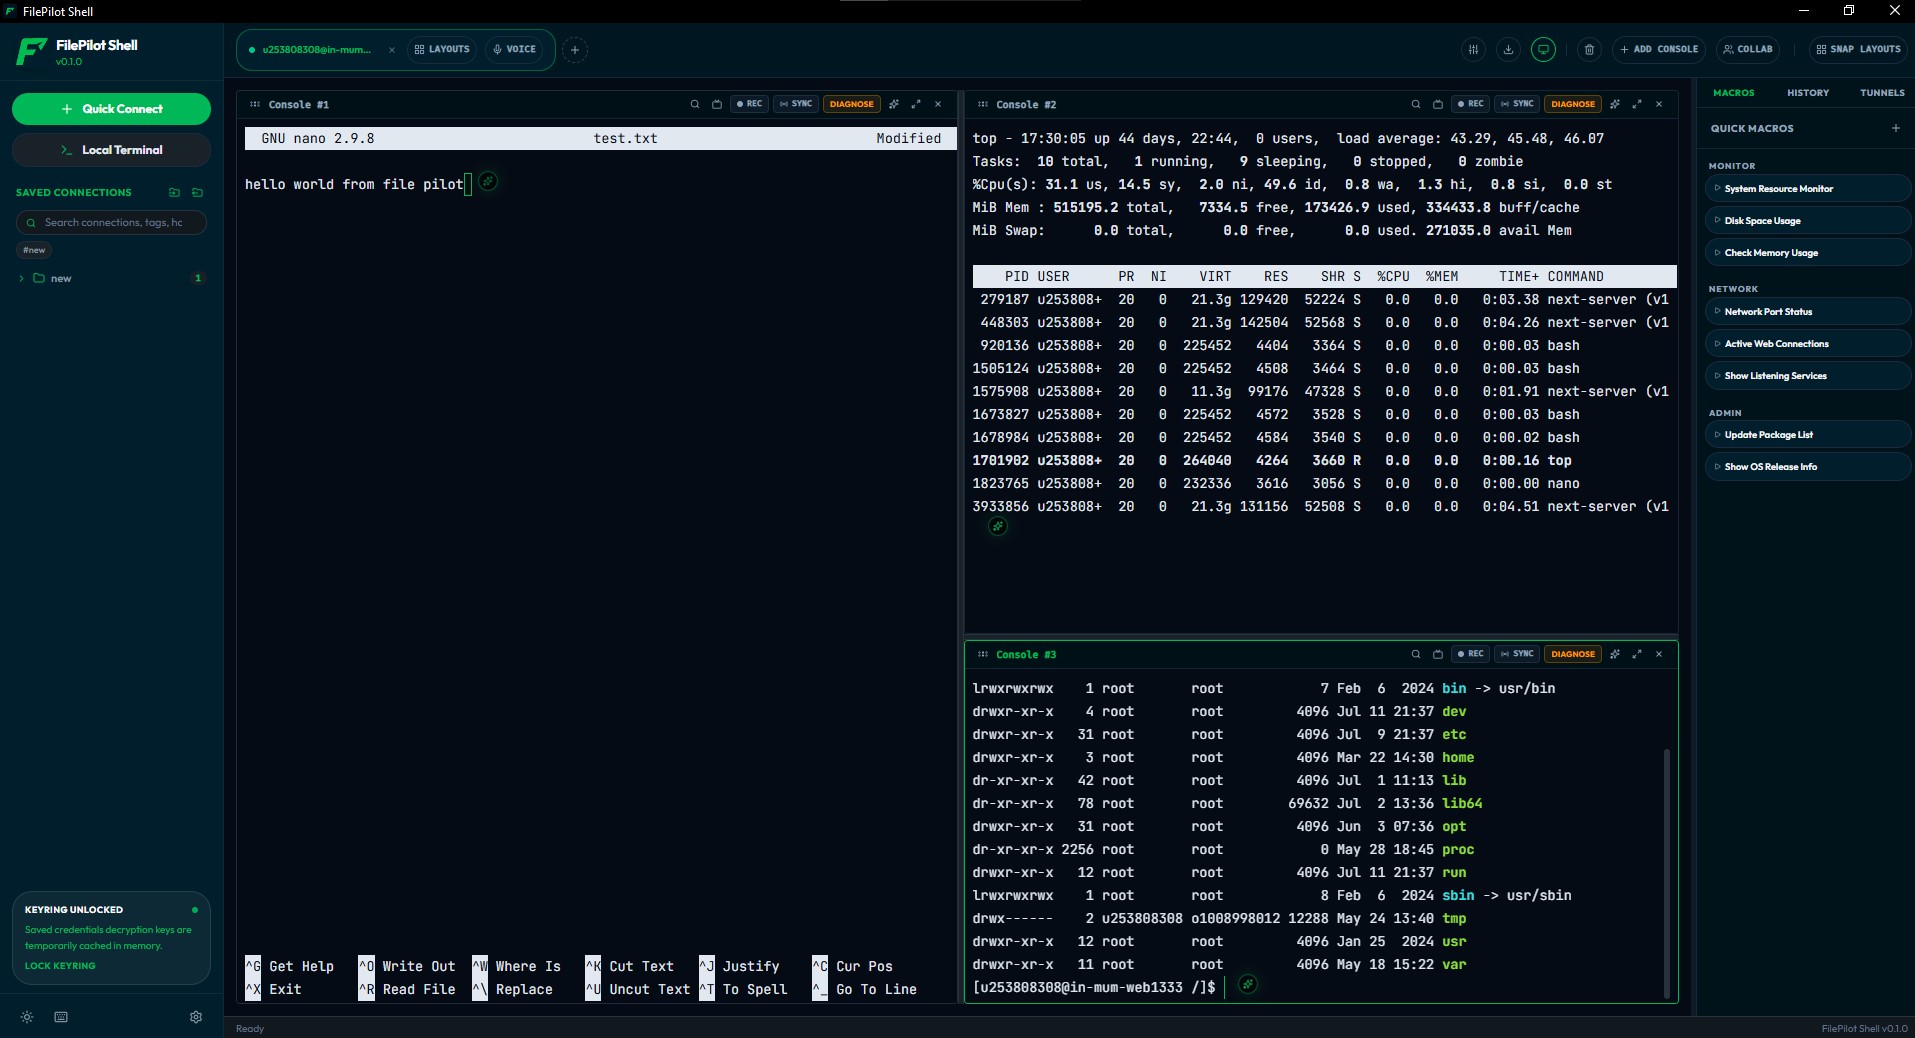Click DIAGNOSE in Console #3
The image size is (1915, 1038).
coord(1573,654)
